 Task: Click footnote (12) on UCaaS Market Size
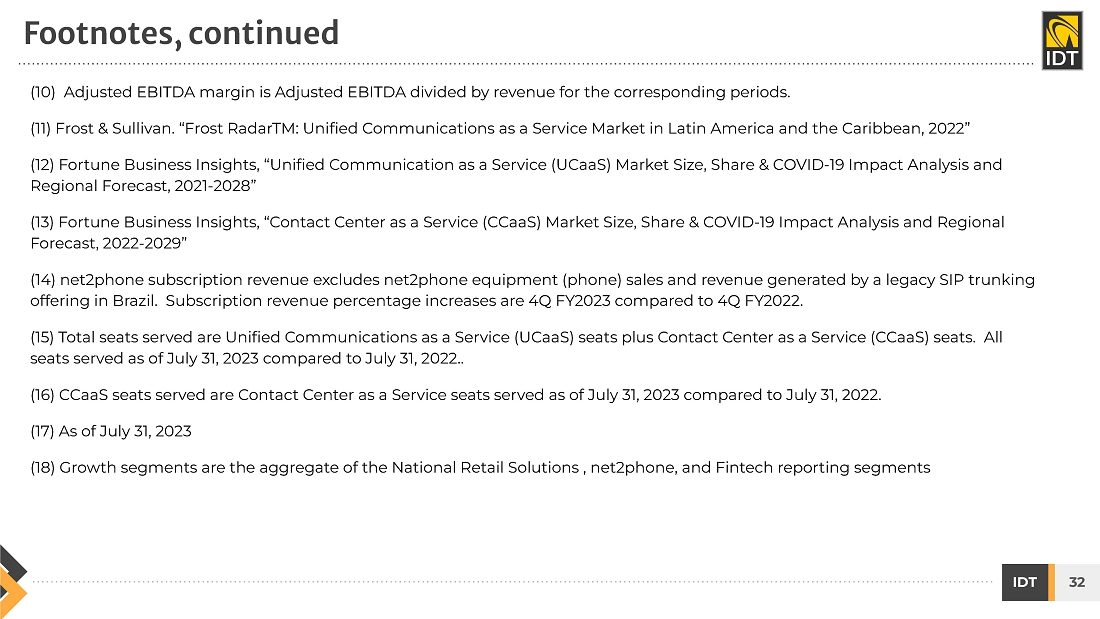click(516, 164)
